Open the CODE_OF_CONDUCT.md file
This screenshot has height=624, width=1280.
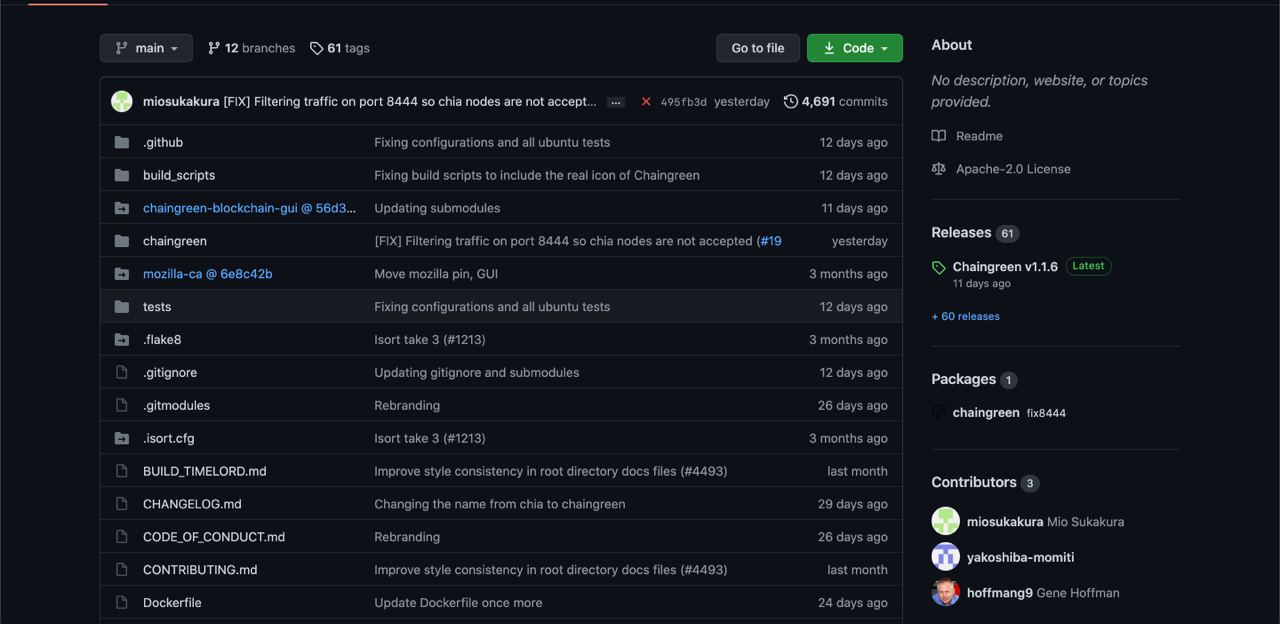click(x=214, y=537)
